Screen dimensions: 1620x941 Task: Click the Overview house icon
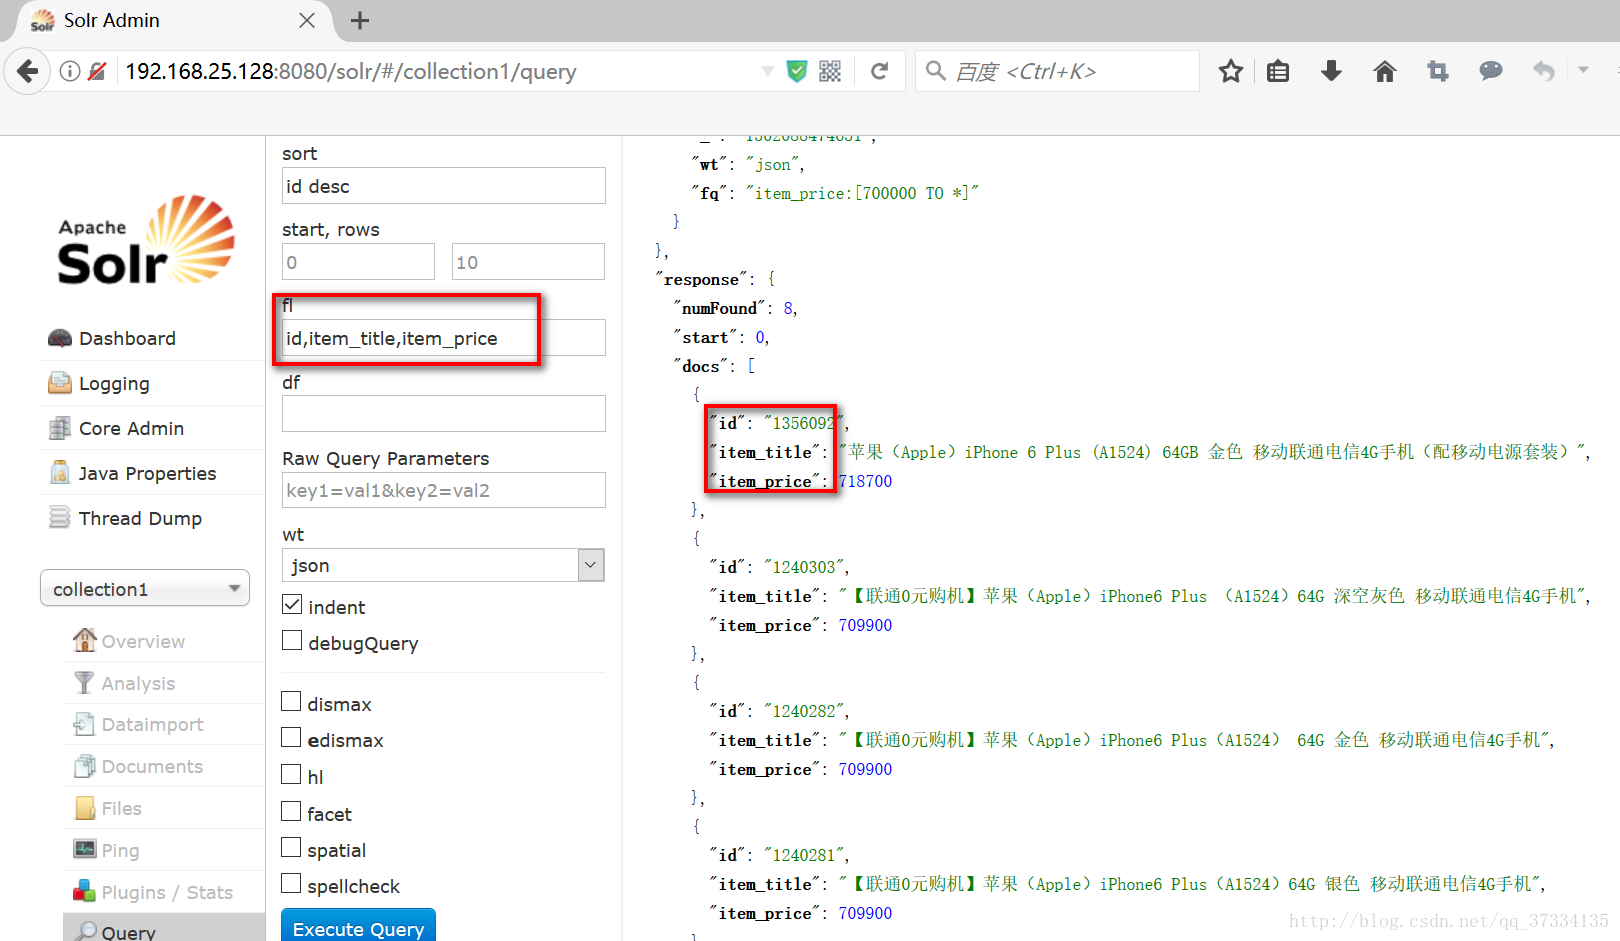[x=85, y=639]
